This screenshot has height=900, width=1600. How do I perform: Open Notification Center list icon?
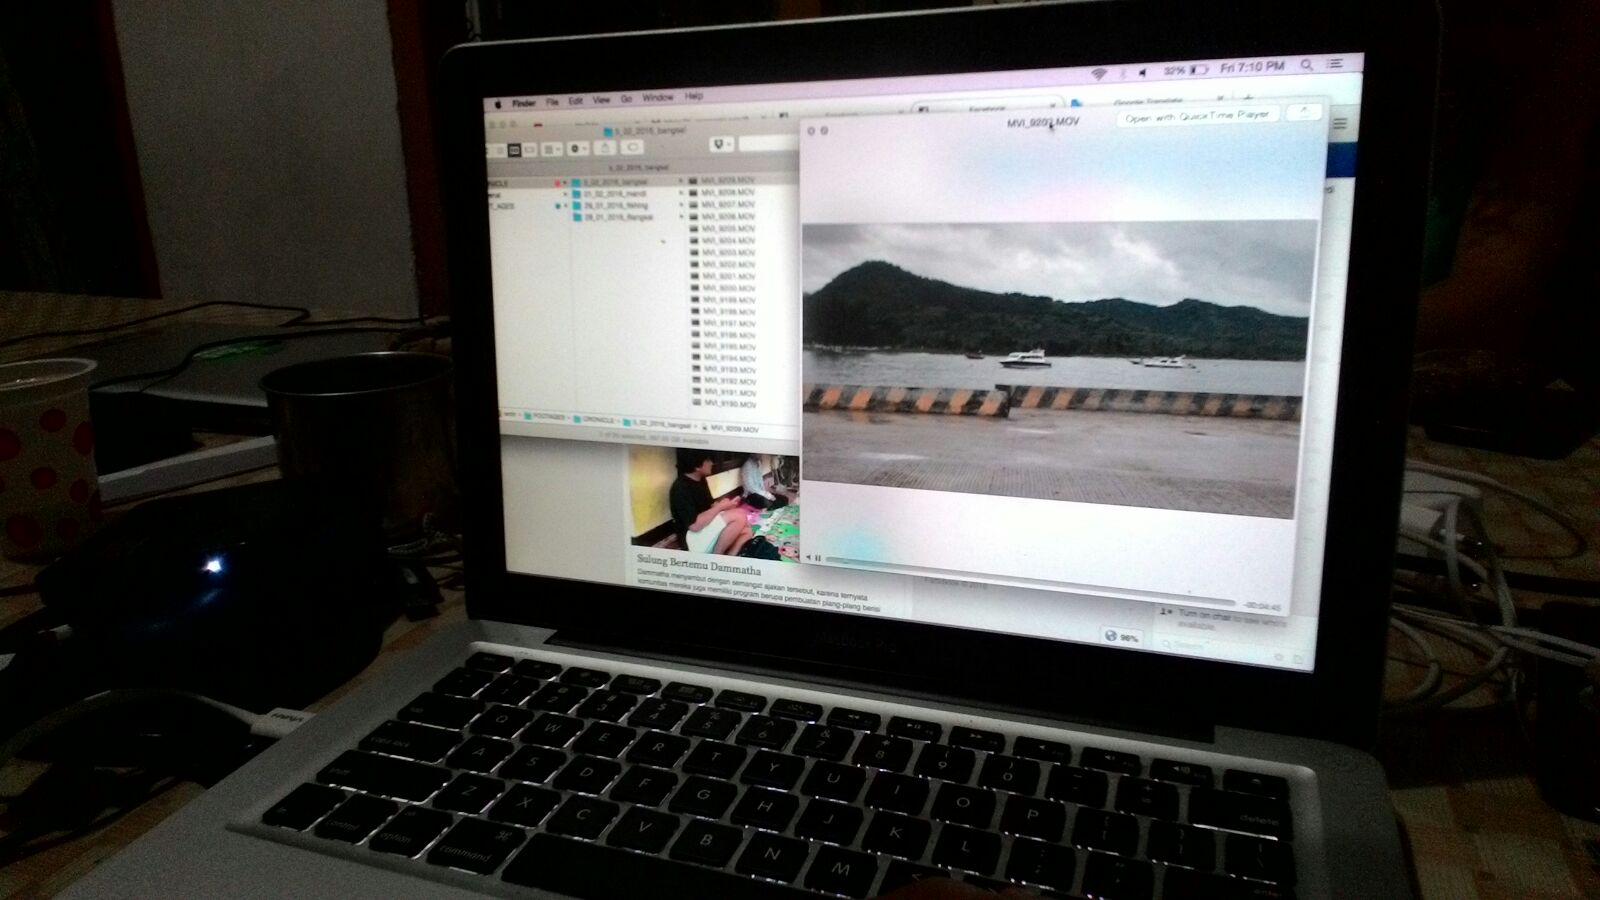pyautogui.click(x=1335, y=63)
